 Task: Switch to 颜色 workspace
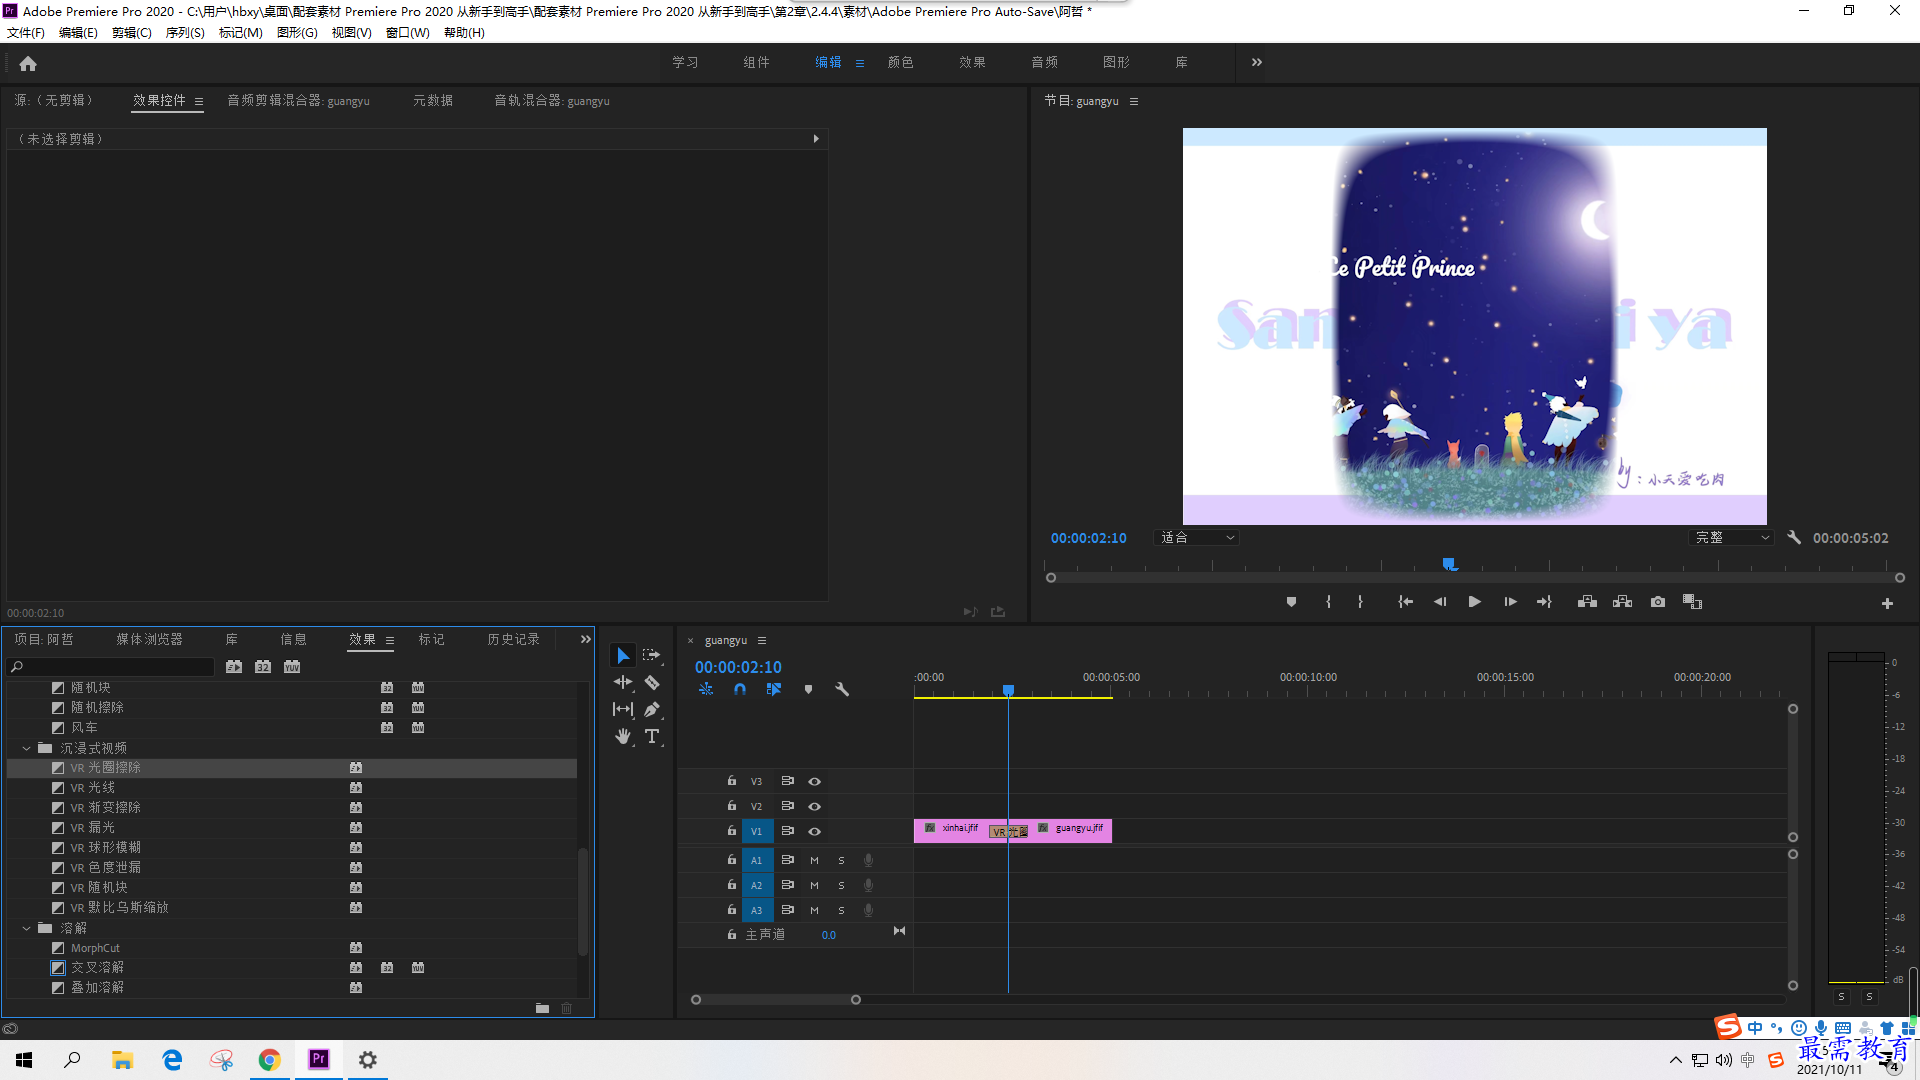point(900,62)
